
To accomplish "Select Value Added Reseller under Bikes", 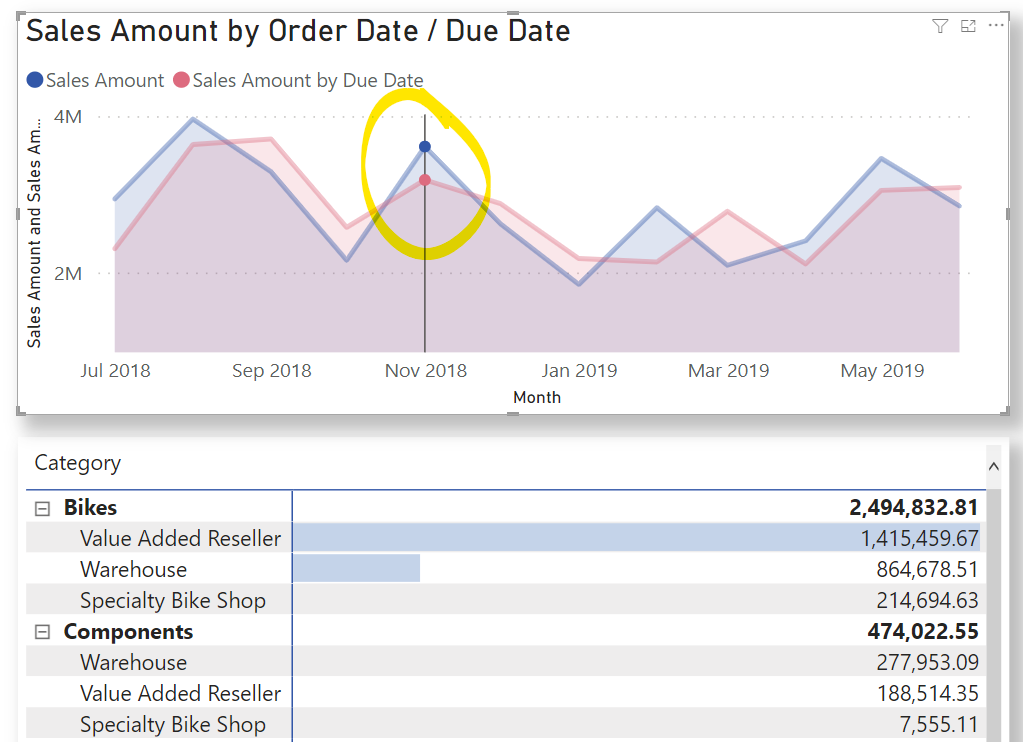I will coord(181,538).
